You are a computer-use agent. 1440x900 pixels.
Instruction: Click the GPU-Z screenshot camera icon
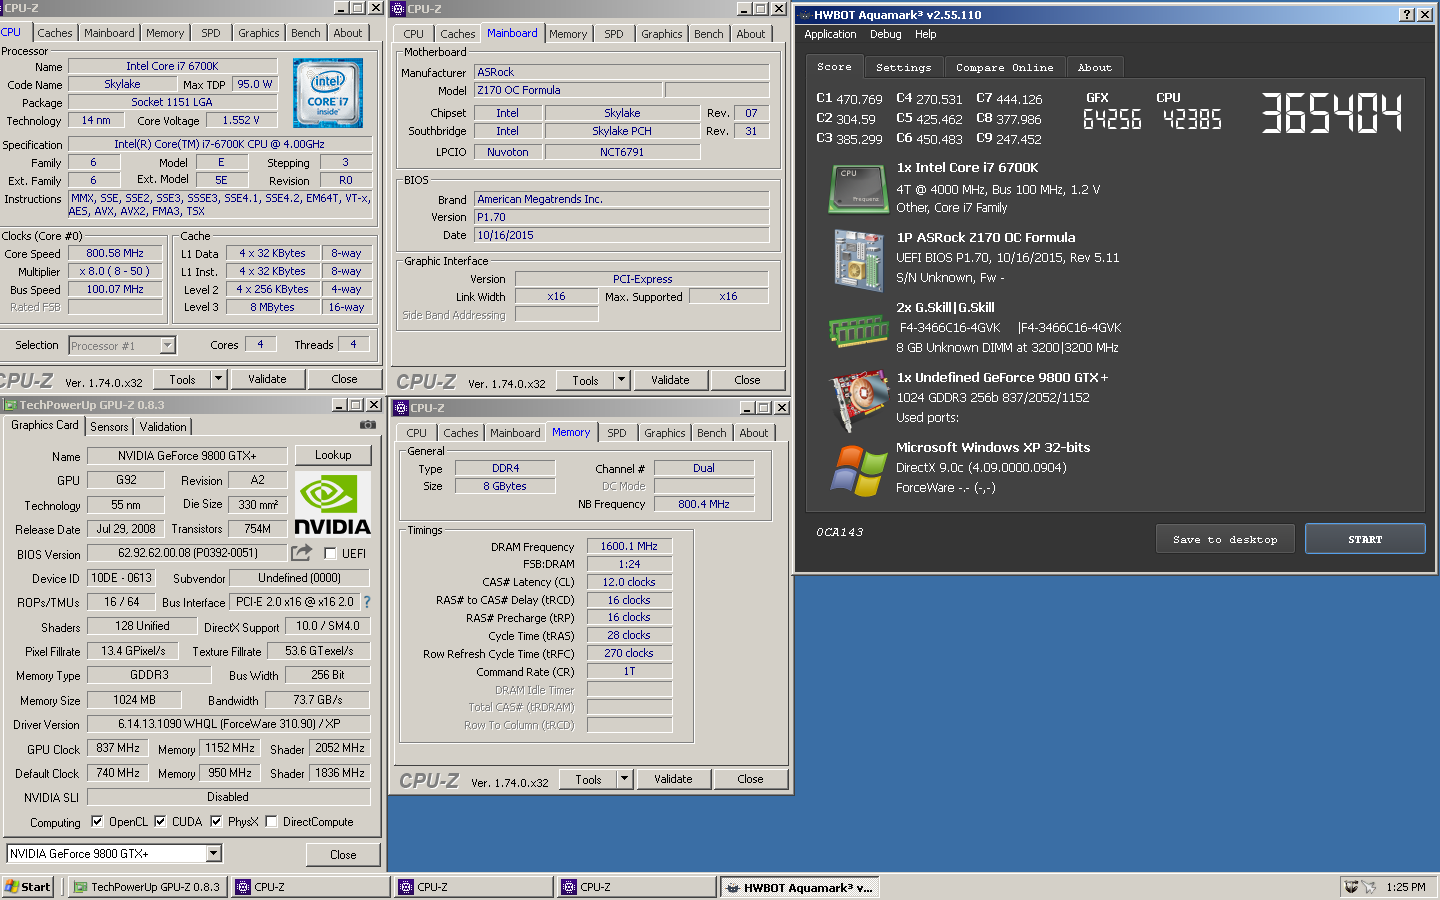[368, 425]
